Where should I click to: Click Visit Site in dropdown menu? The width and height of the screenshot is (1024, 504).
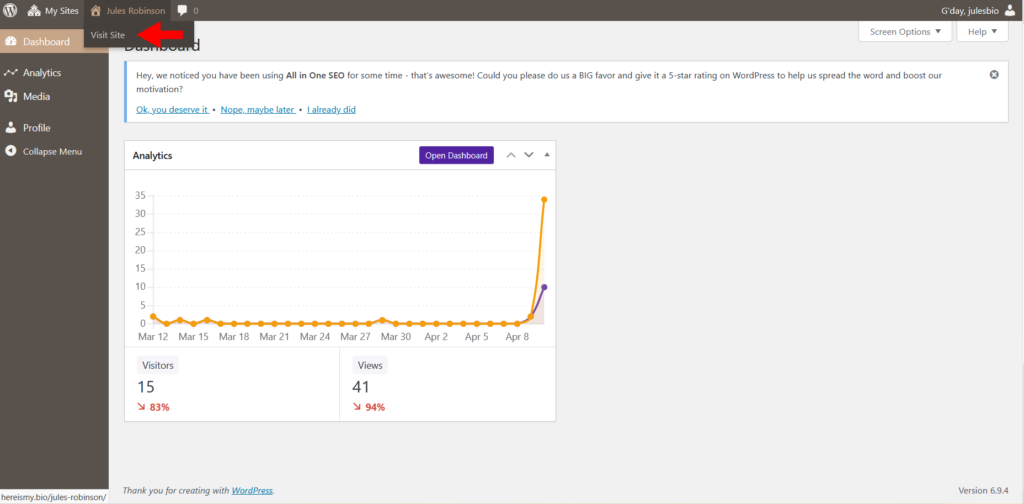pyautogui.click(x=108, y=35)
